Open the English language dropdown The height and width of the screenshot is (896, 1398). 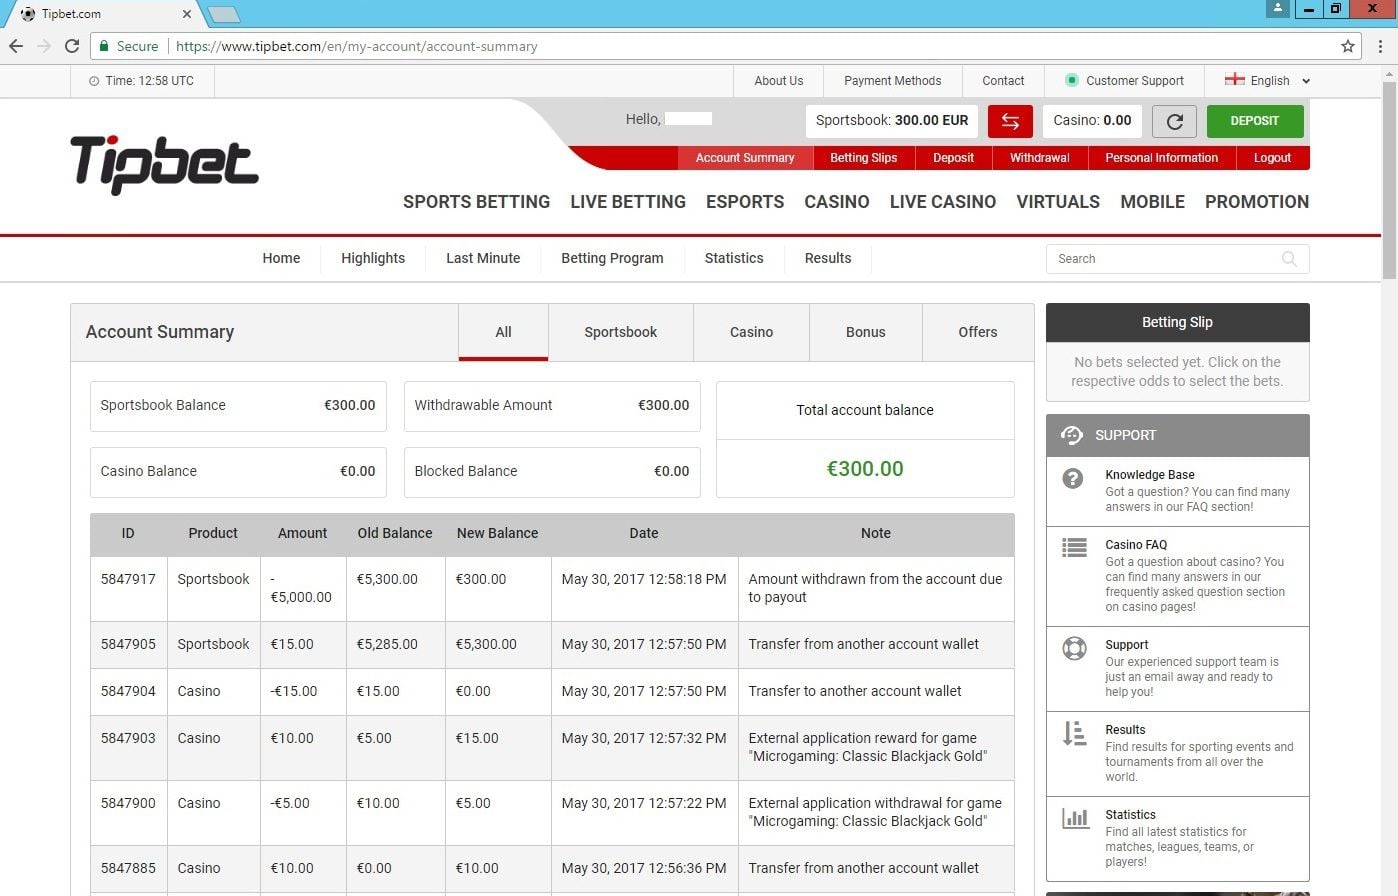click(1267, 81)
